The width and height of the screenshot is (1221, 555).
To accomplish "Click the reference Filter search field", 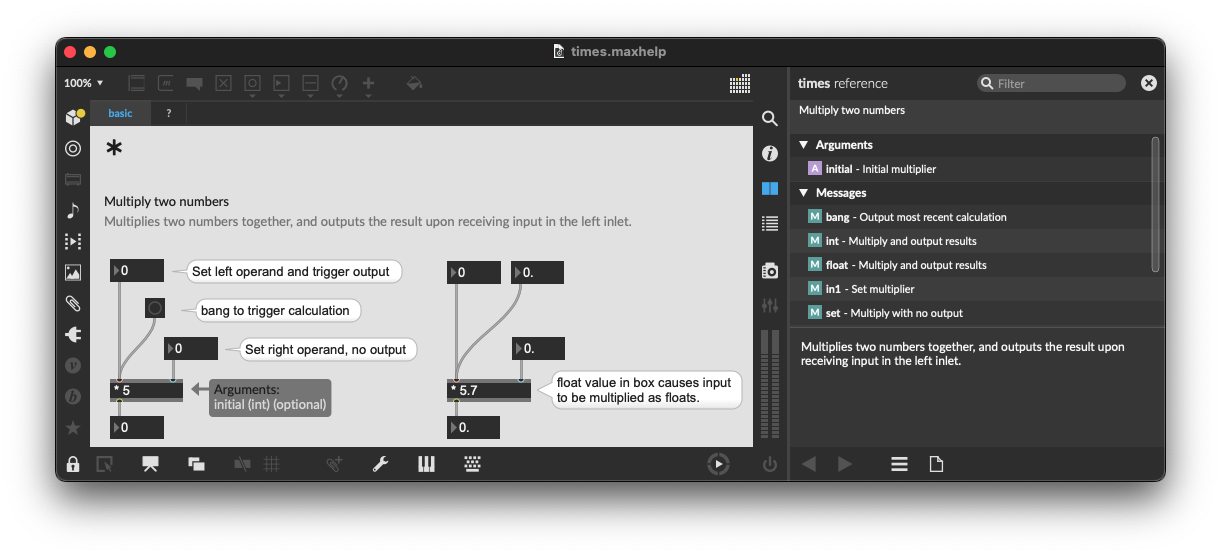I will [x=1053, y=83].
